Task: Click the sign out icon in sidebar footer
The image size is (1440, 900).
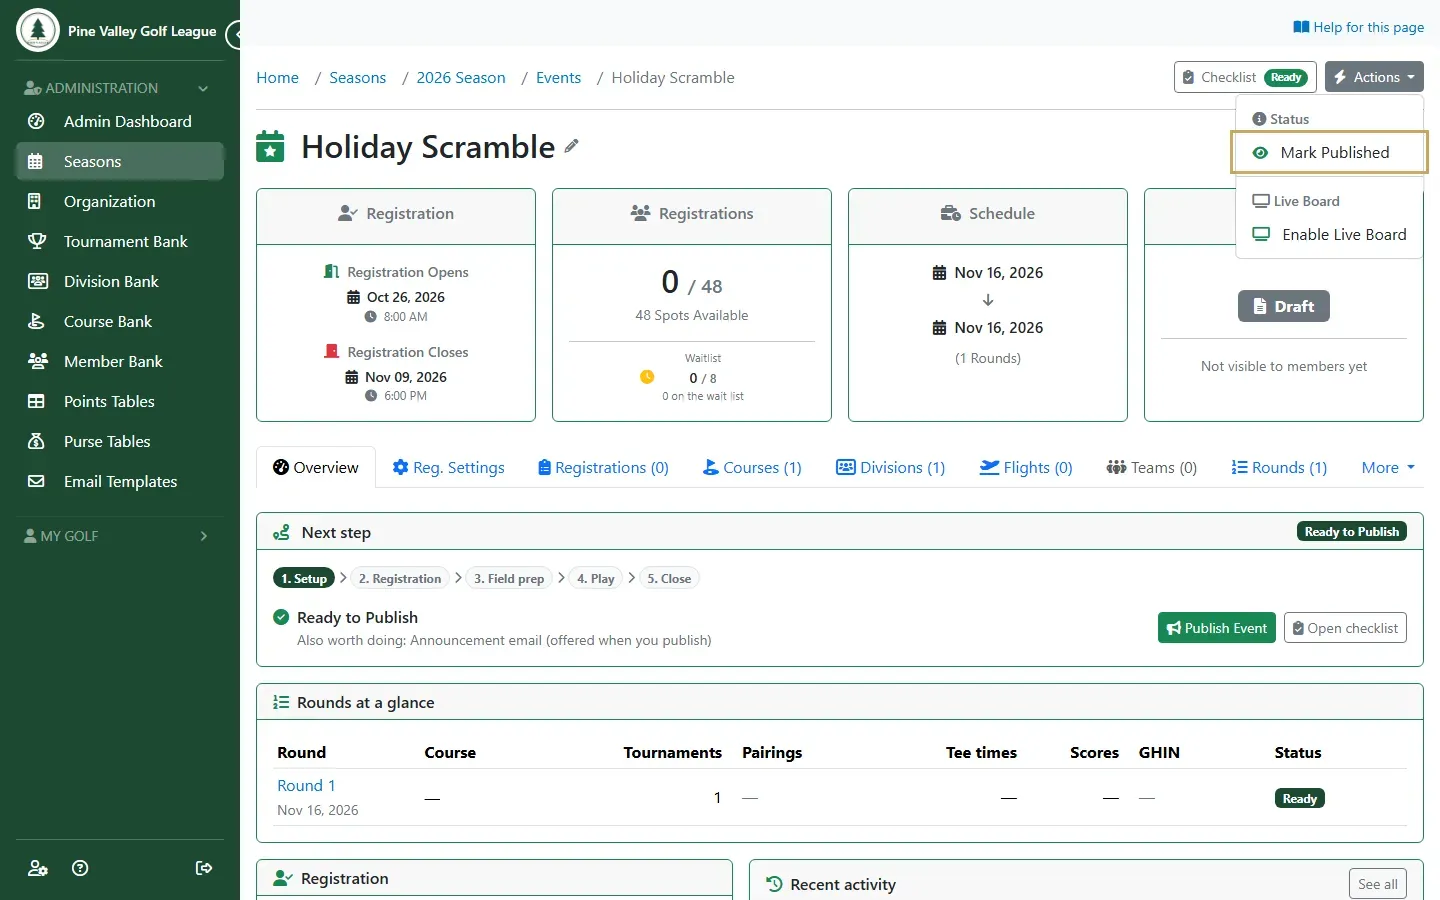Action: tap(204, 868)
